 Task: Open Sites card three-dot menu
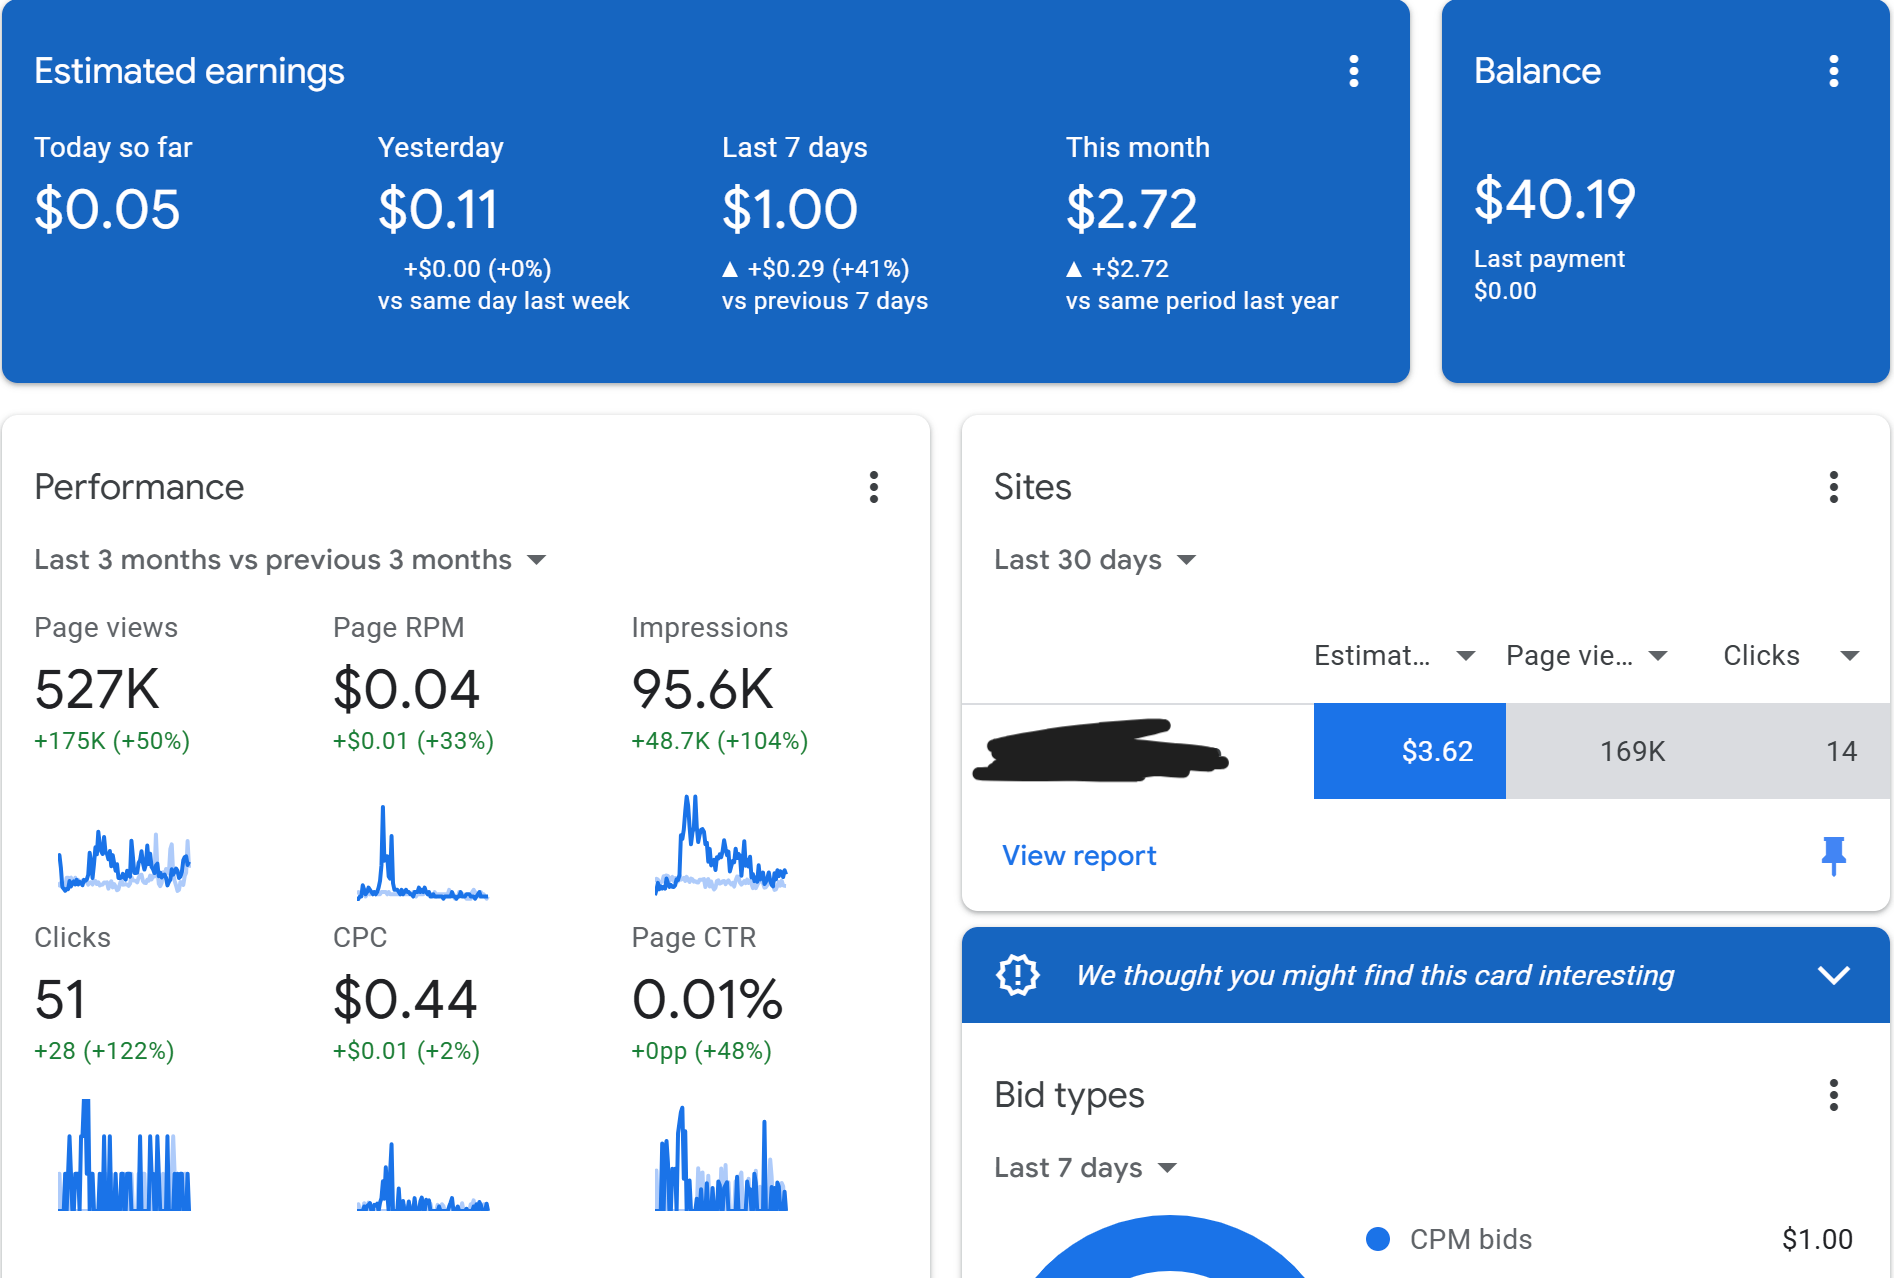(1833, 487)
